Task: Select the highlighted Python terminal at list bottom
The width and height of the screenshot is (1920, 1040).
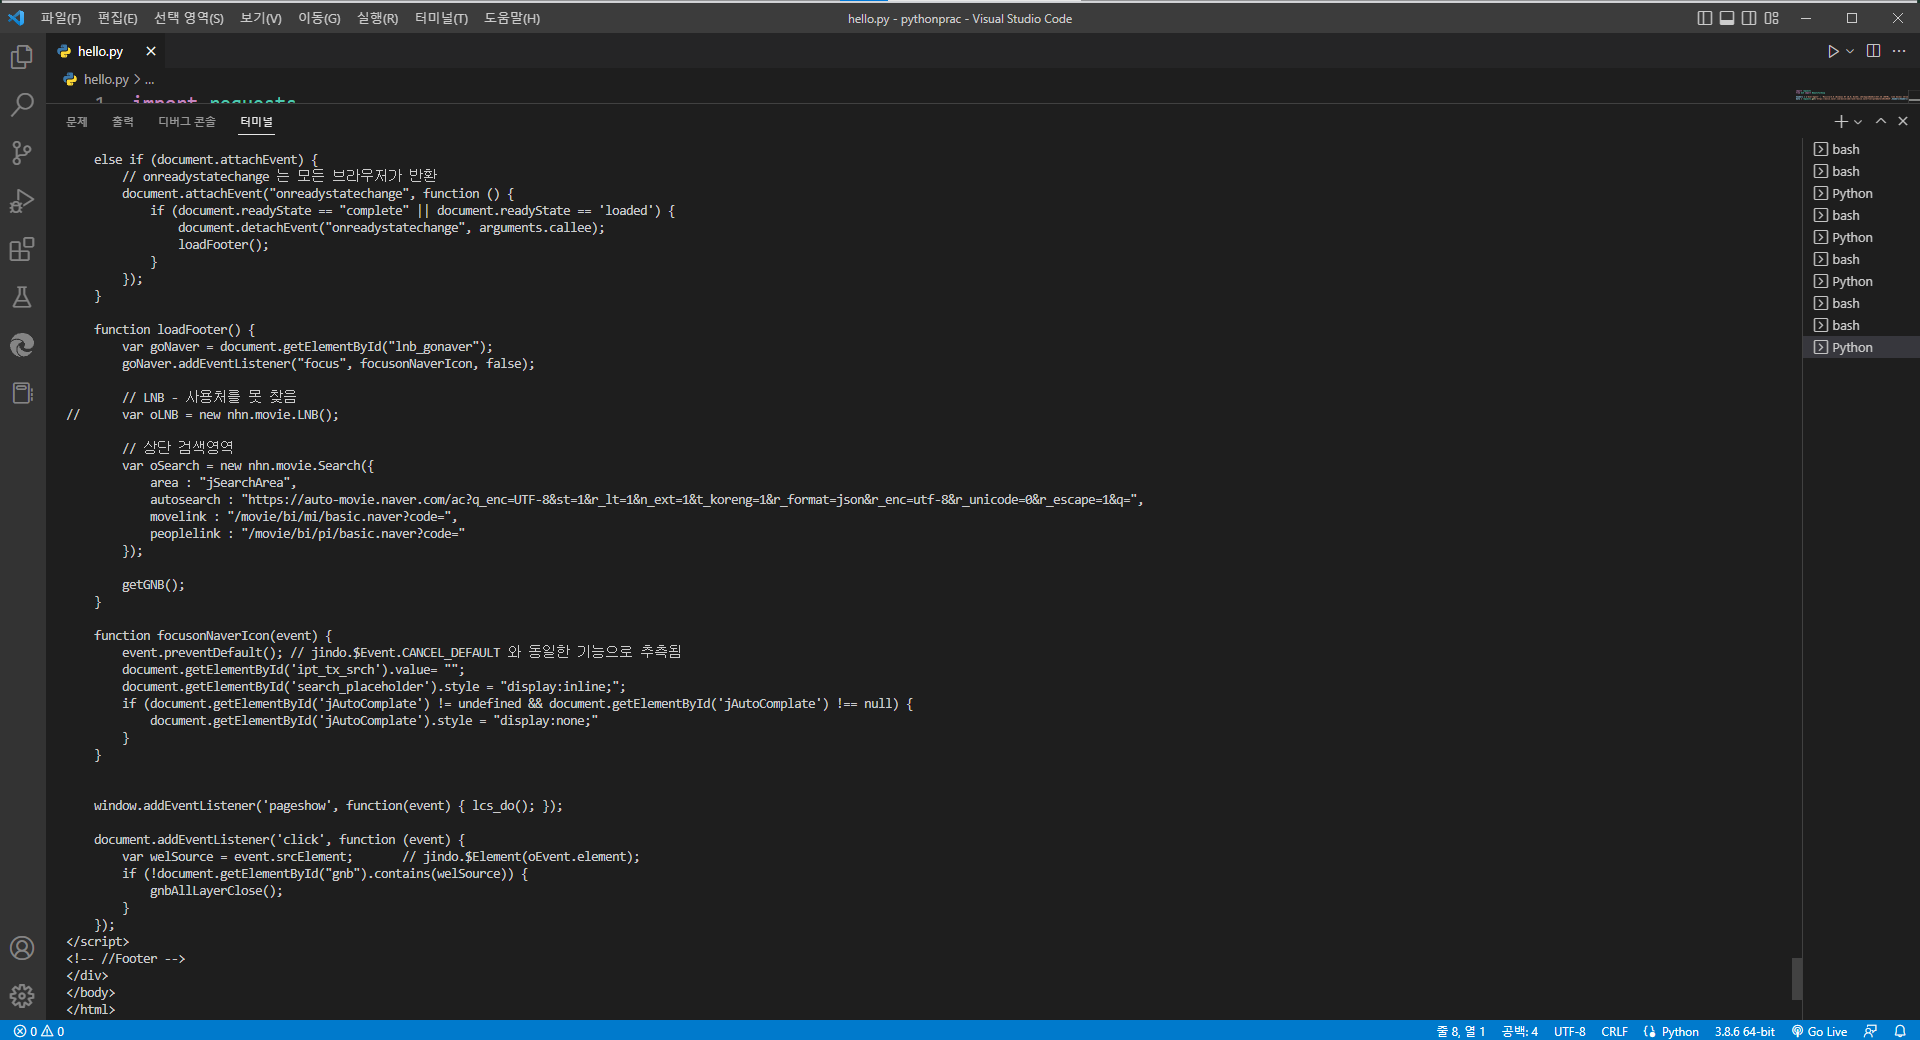Action: point(1860,347)
